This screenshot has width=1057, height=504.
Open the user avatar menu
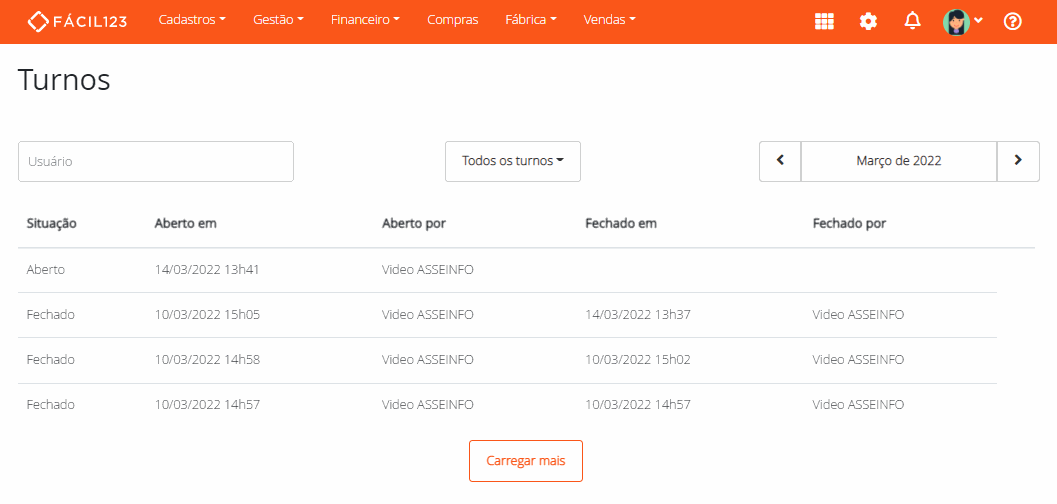(x=963, y=22)
